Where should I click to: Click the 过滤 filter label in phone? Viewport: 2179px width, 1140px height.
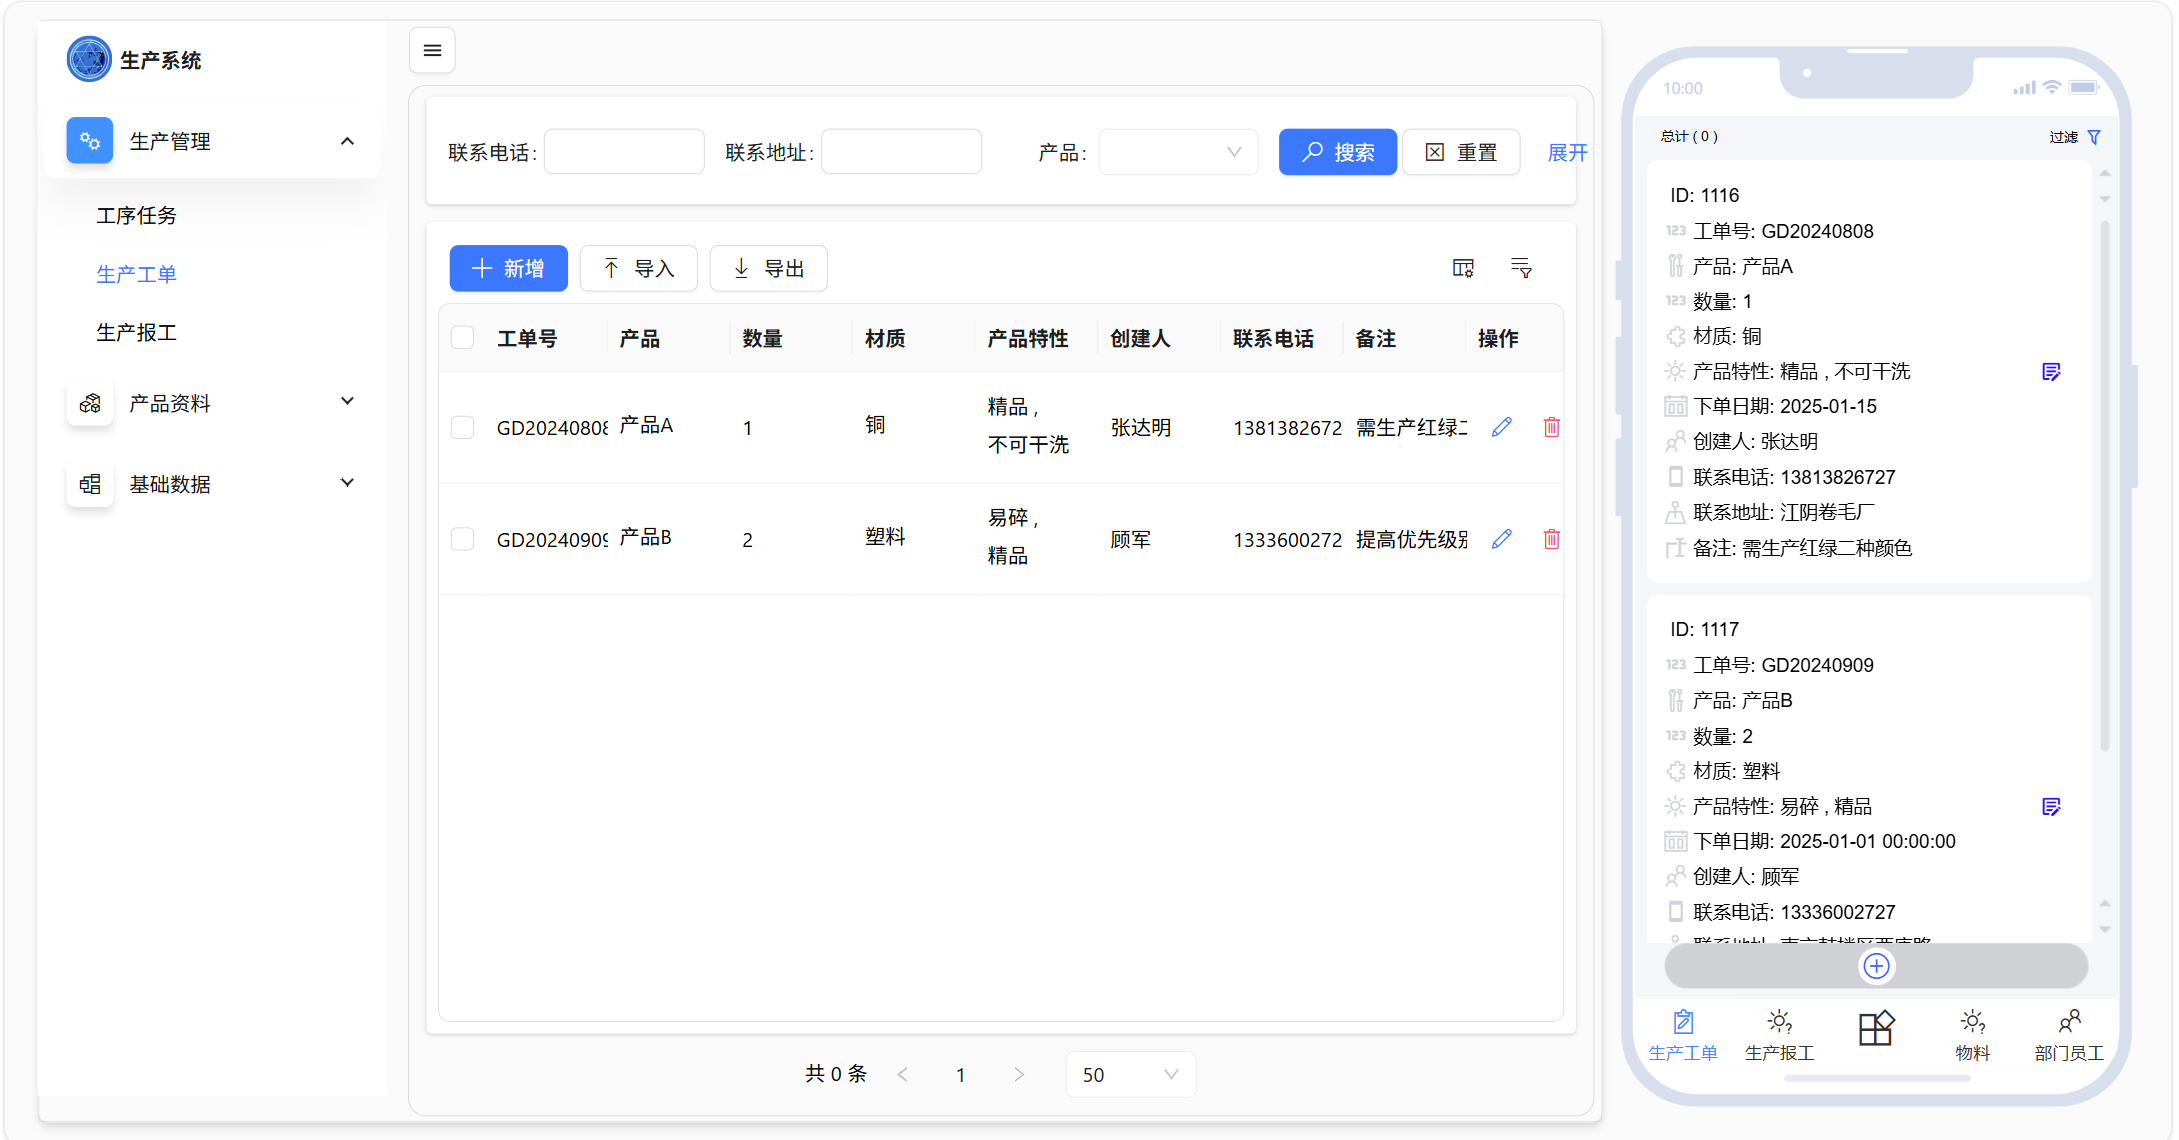point(2063,137)
